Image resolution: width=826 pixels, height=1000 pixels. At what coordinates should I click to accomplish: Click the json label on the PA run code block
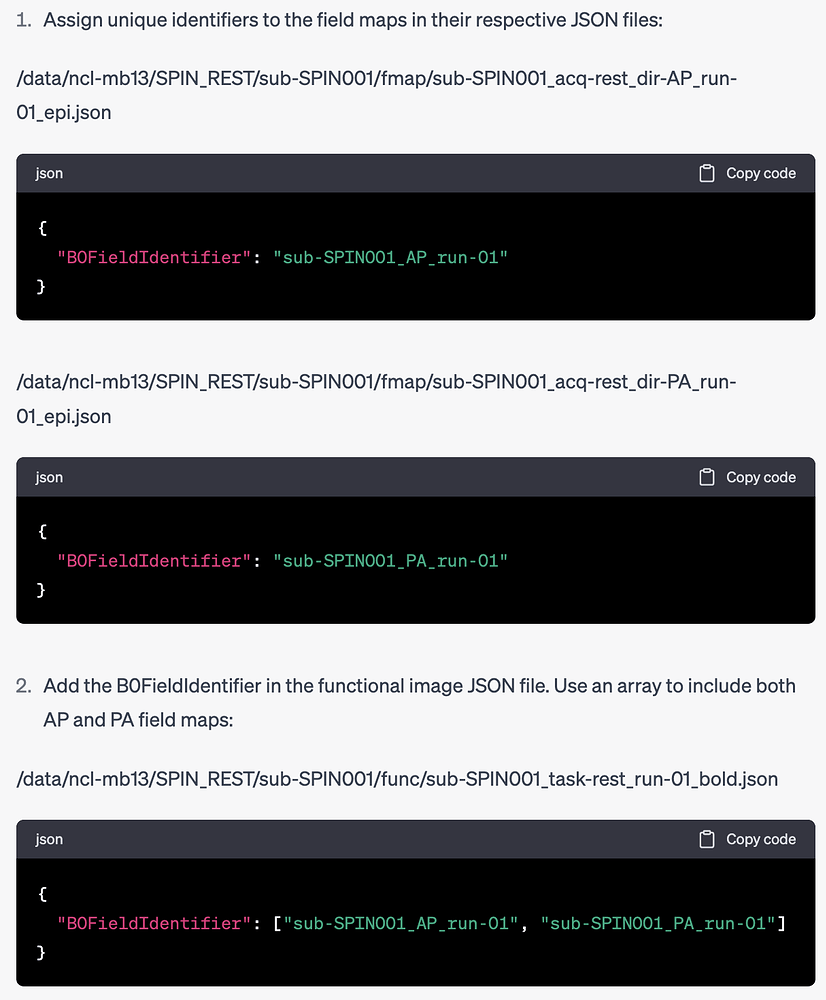point(48,477)
